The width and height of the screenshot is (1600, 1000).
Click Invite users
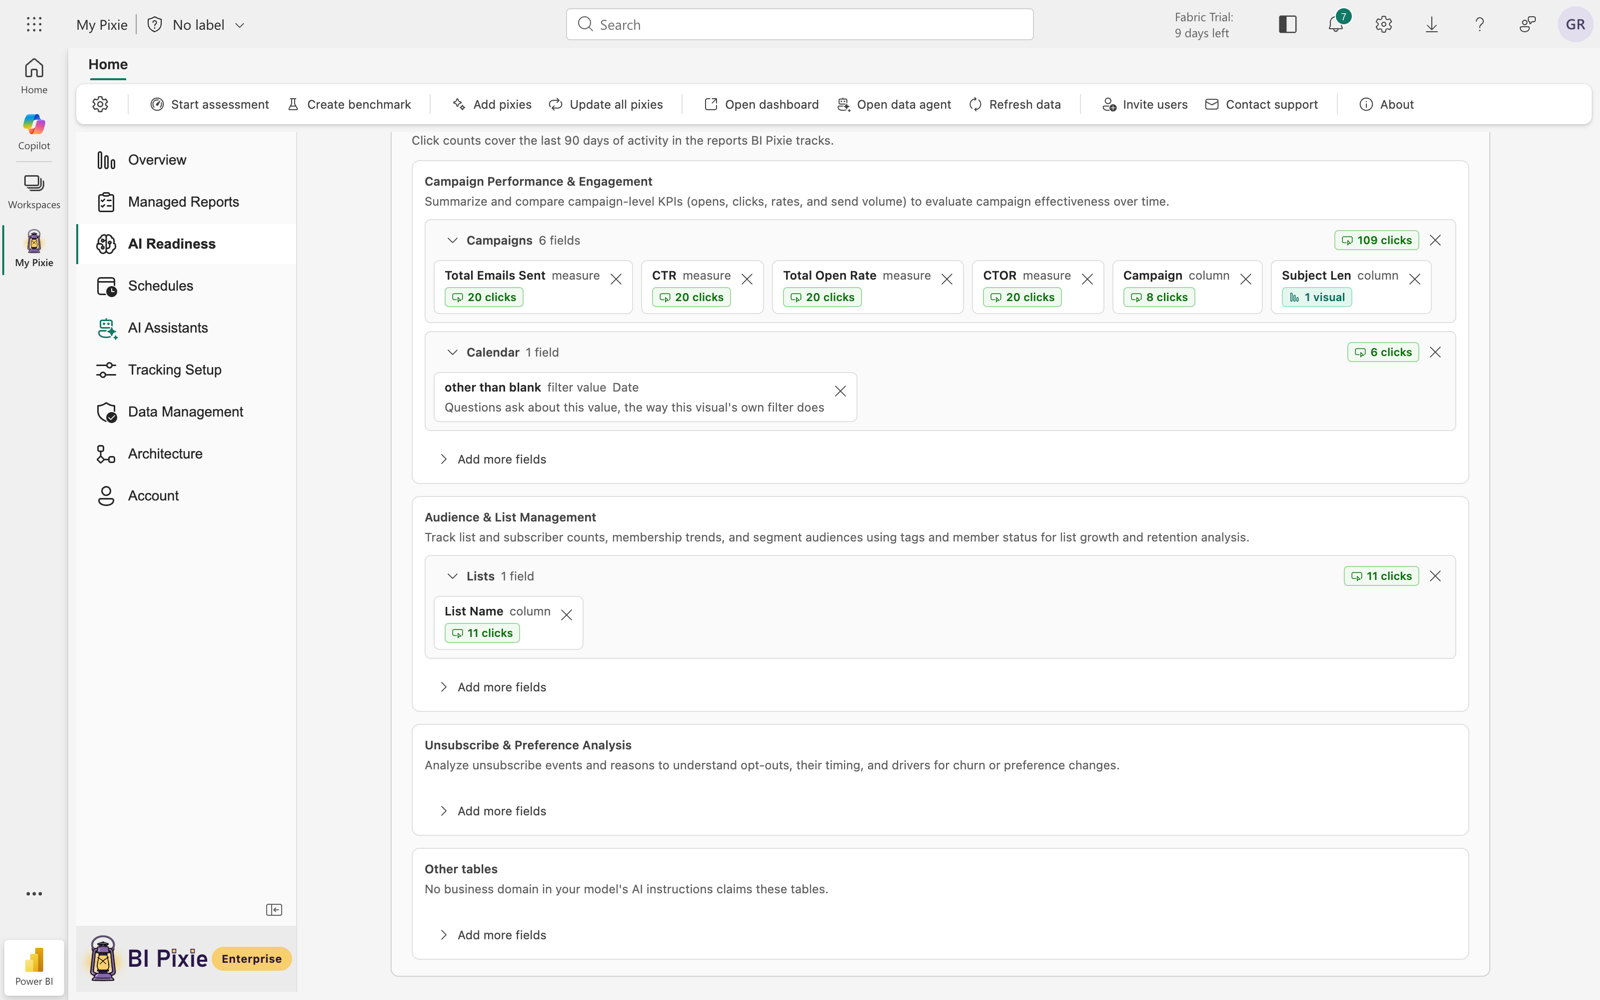1145,104
